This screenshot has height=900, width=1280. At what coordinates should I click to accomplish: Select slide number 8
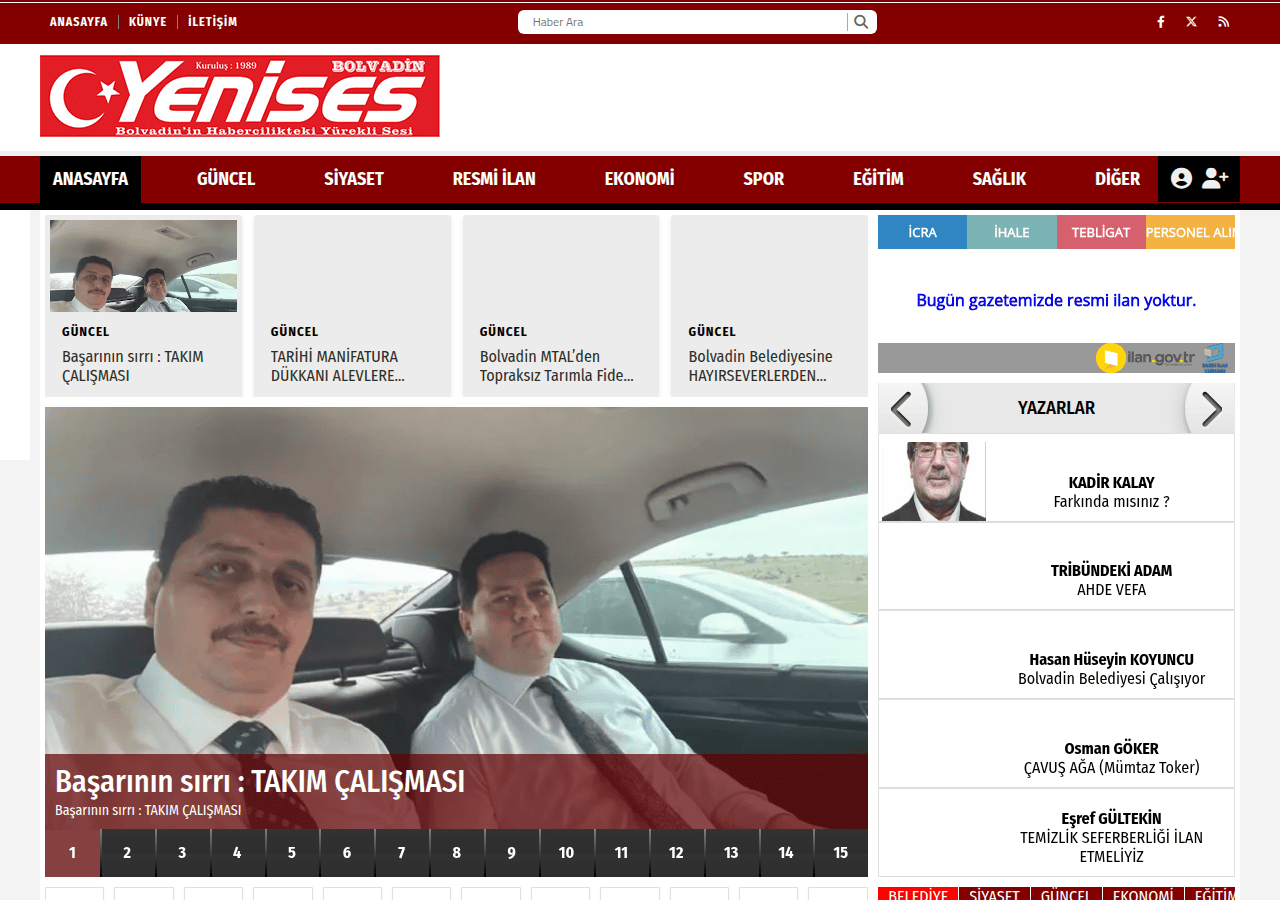pyautogui.click(x=456, y=853)
